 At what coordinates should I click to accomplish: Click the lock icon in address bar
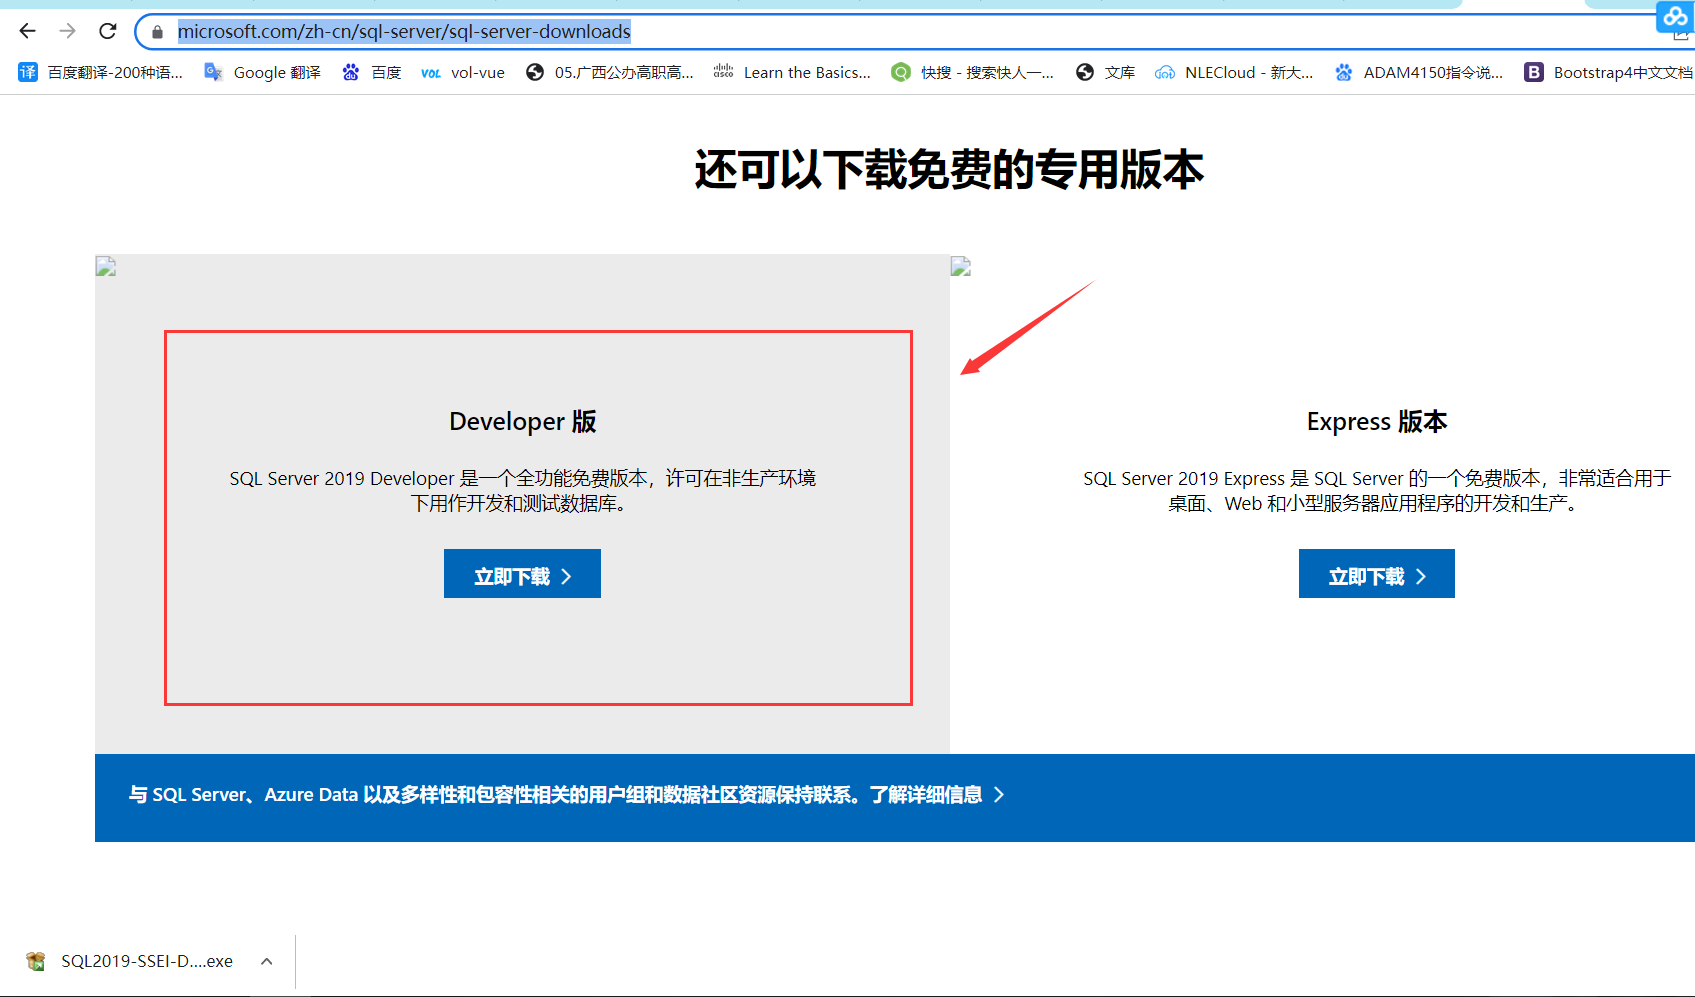[x=157, y=32]
